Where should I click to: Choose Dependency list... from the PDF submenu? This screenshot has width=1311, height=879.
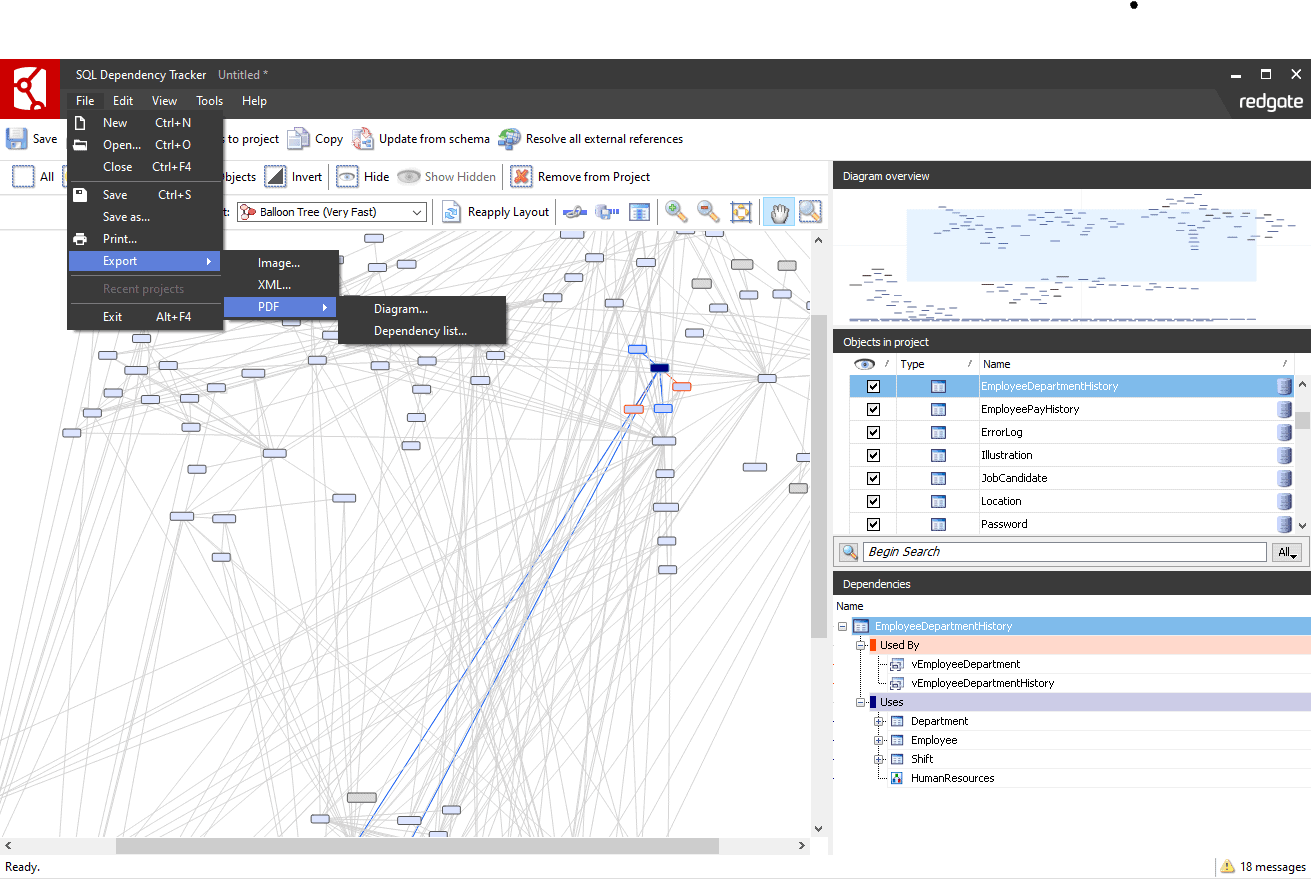click(422, 331)
